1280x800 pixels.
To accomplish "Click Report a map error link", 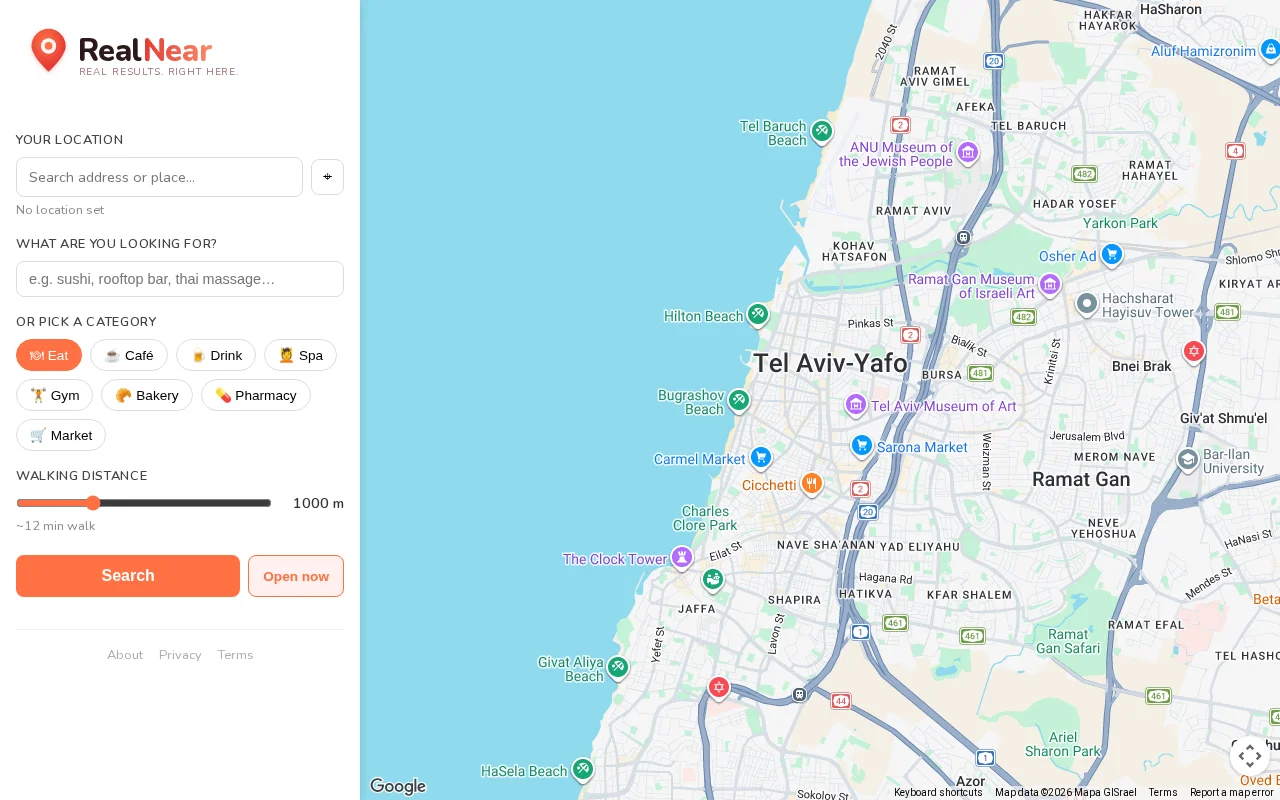I will click(x=1232, y=792).
